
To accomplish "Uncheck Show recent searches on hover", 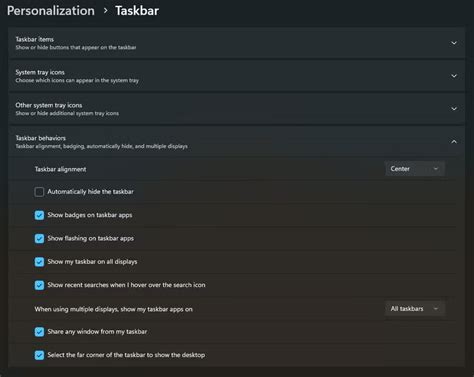I will tap(39, 285).
